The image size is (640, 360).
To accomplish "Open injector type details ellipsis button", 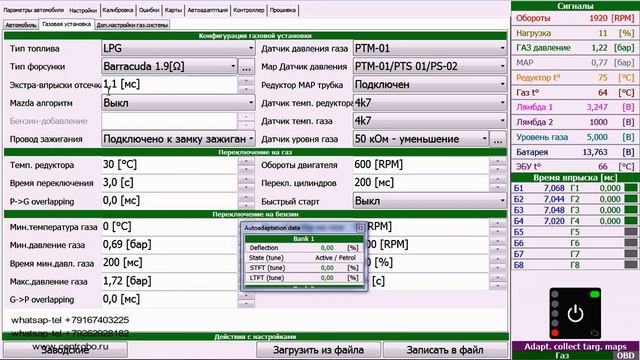I will 246,67.
